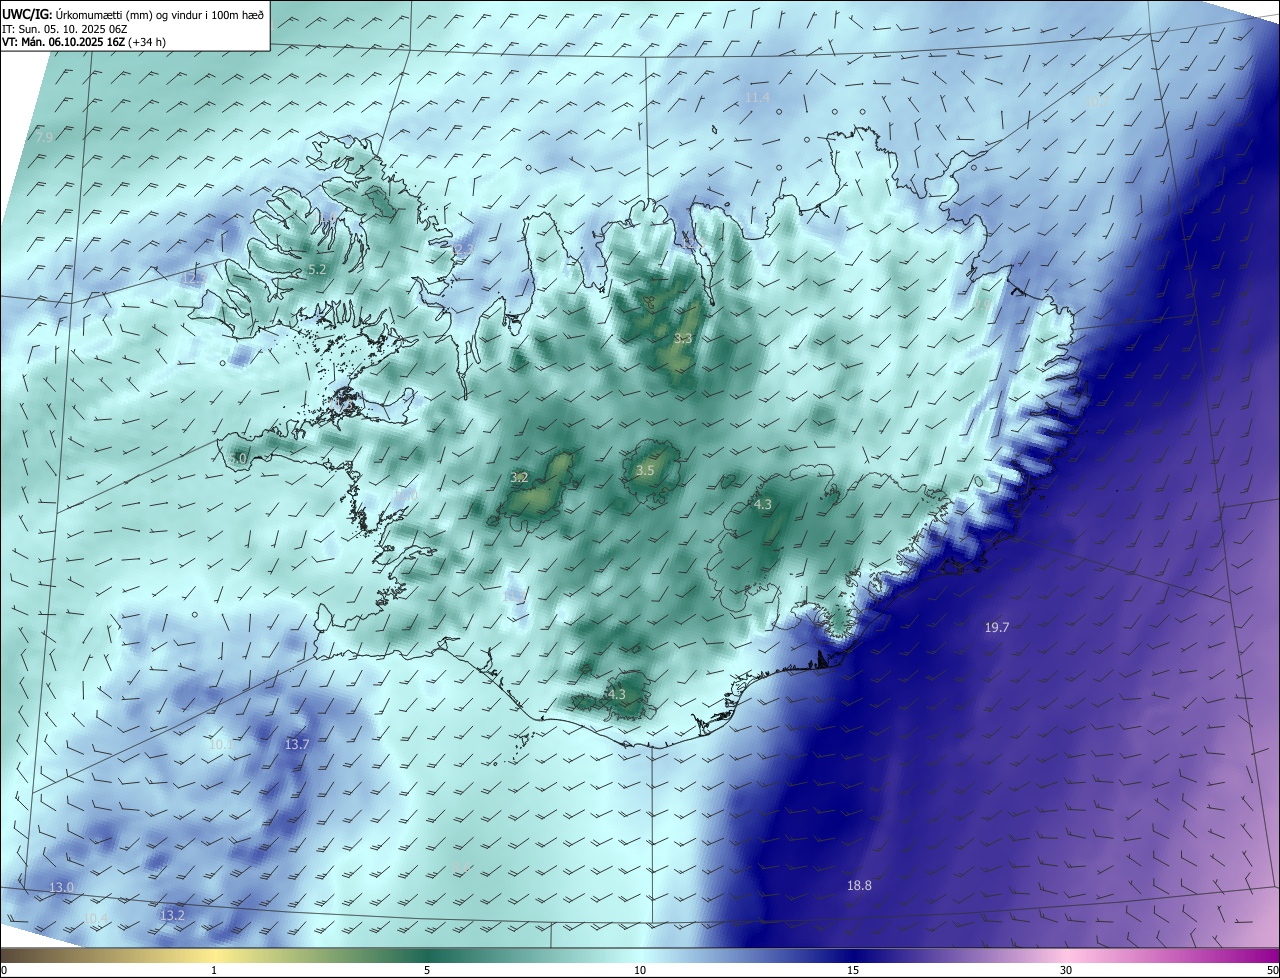The width and height of the screenshot is (1280, 978).
Task: Click the 5 tick on the color scale
Action: pyautogui.click(x=427, y=970)
